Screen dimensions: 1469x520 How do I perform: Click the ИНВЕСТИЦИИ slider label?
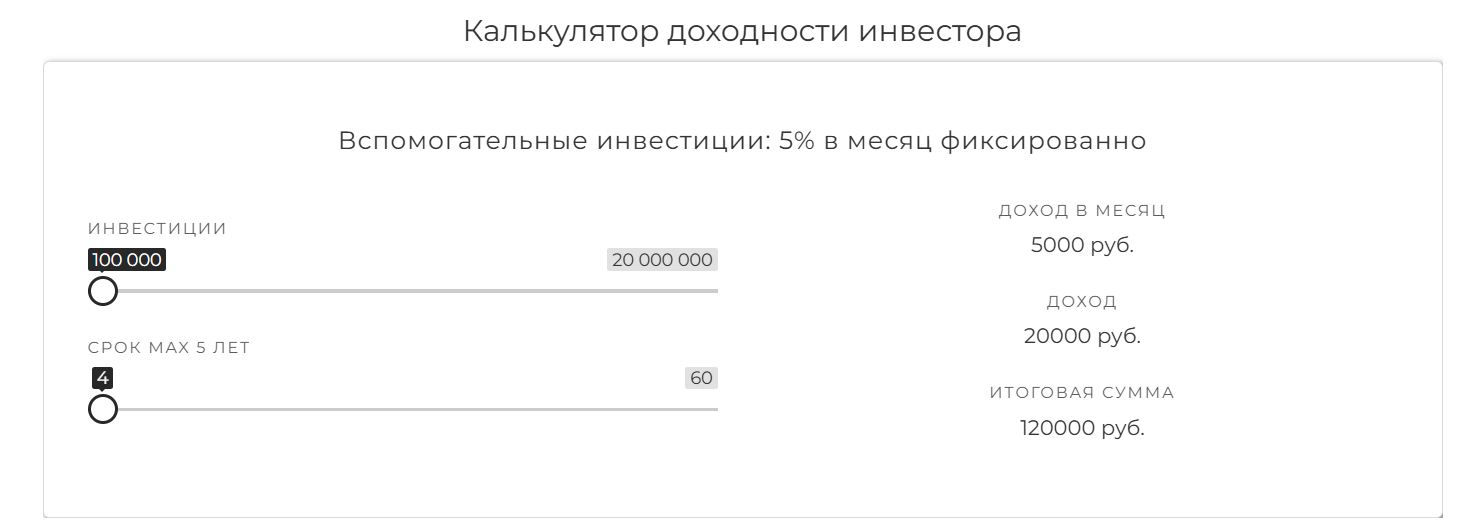[x=158, y=229]
